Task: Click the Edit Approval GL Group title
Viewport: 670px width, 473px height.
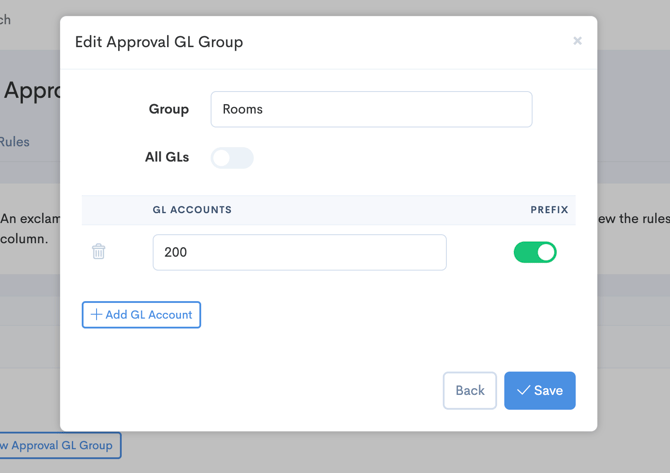Action: 159,42
